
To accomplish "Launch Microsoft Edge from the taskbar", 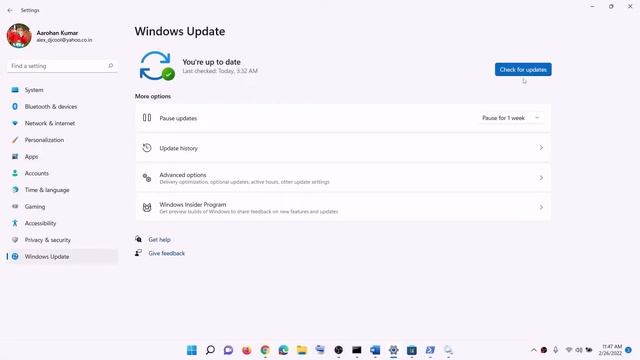I will 283,350.
